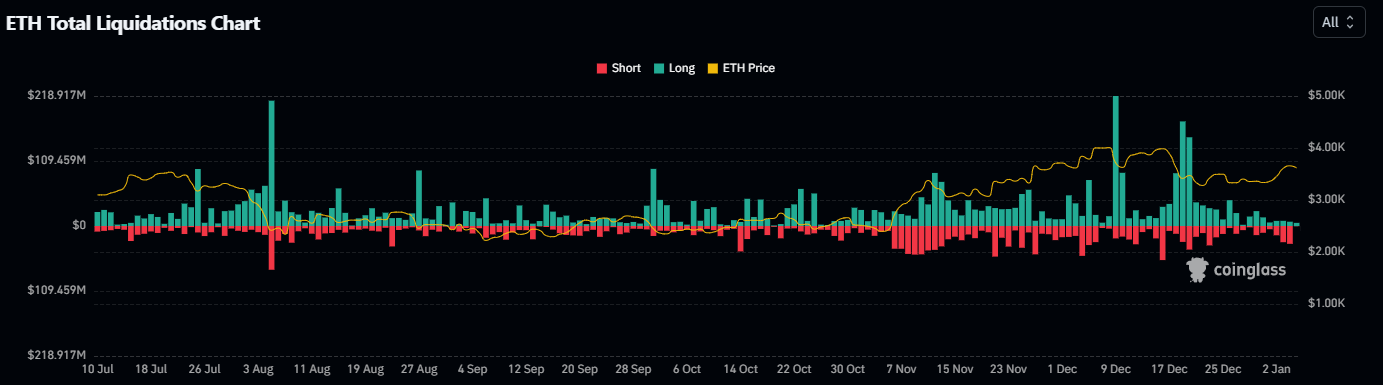Click the $3.00K price axis label
Viewport: 1383px width, 385px height.
1326,199
